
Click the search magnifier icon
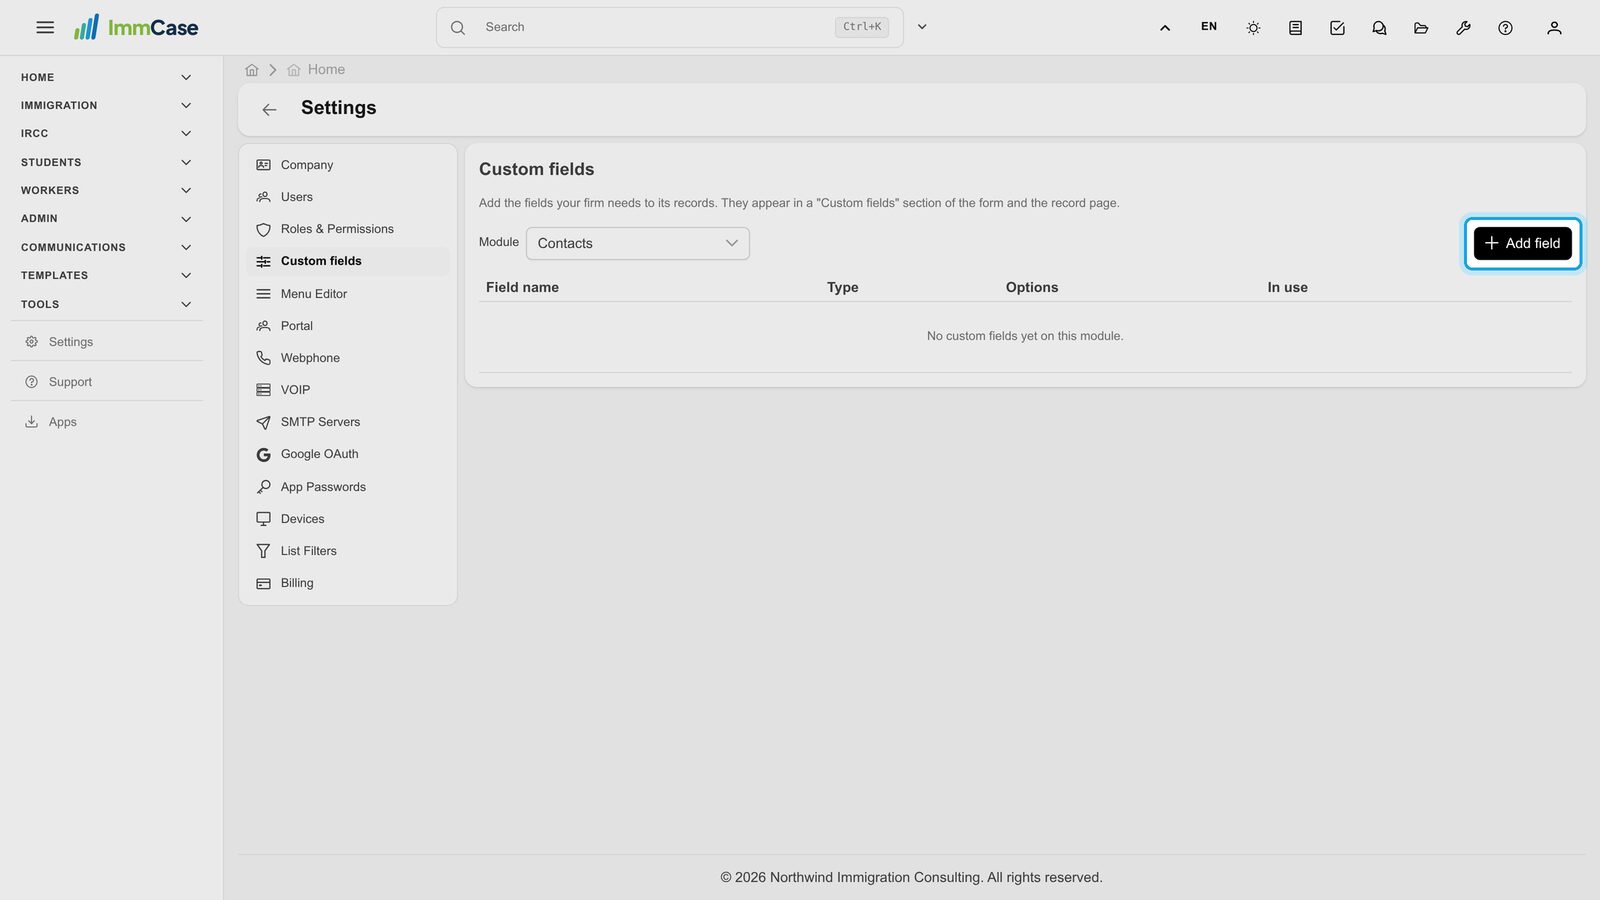458,27
